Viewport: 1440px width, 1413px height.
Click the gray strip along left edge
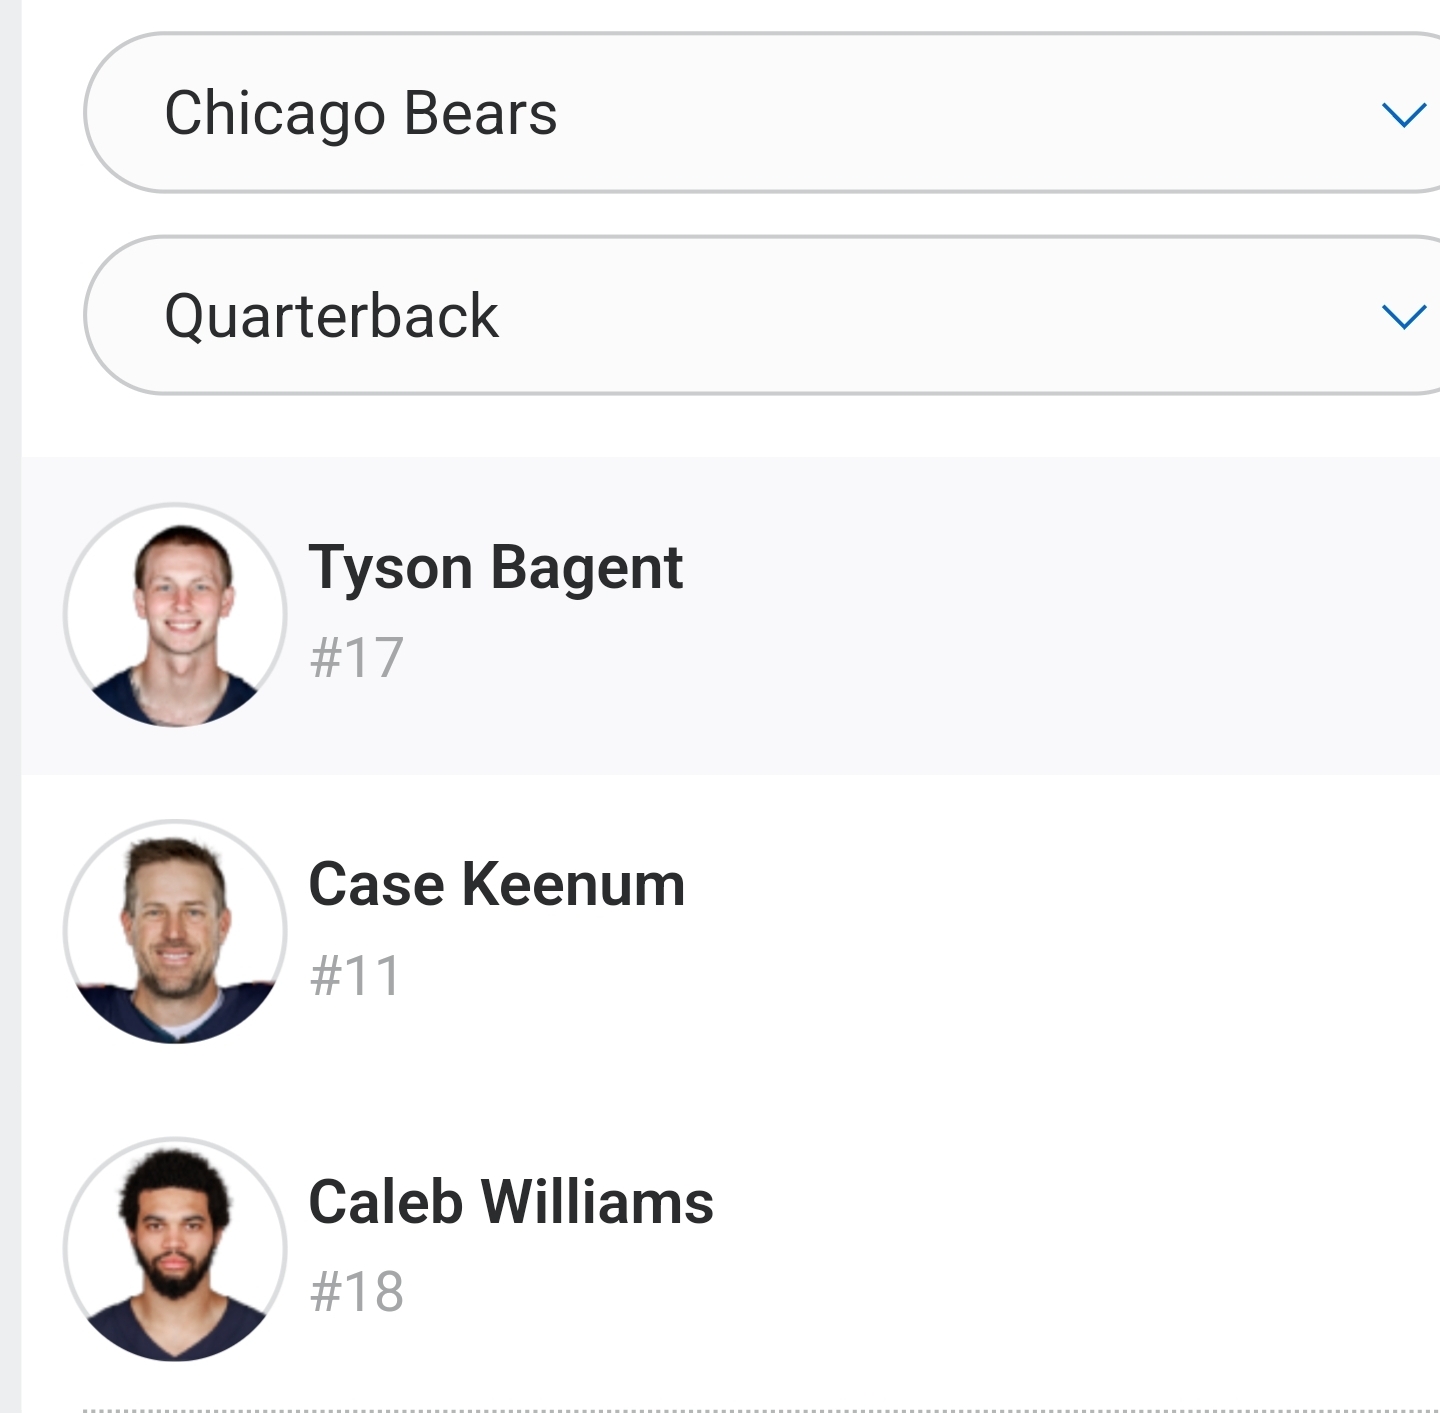10,700
